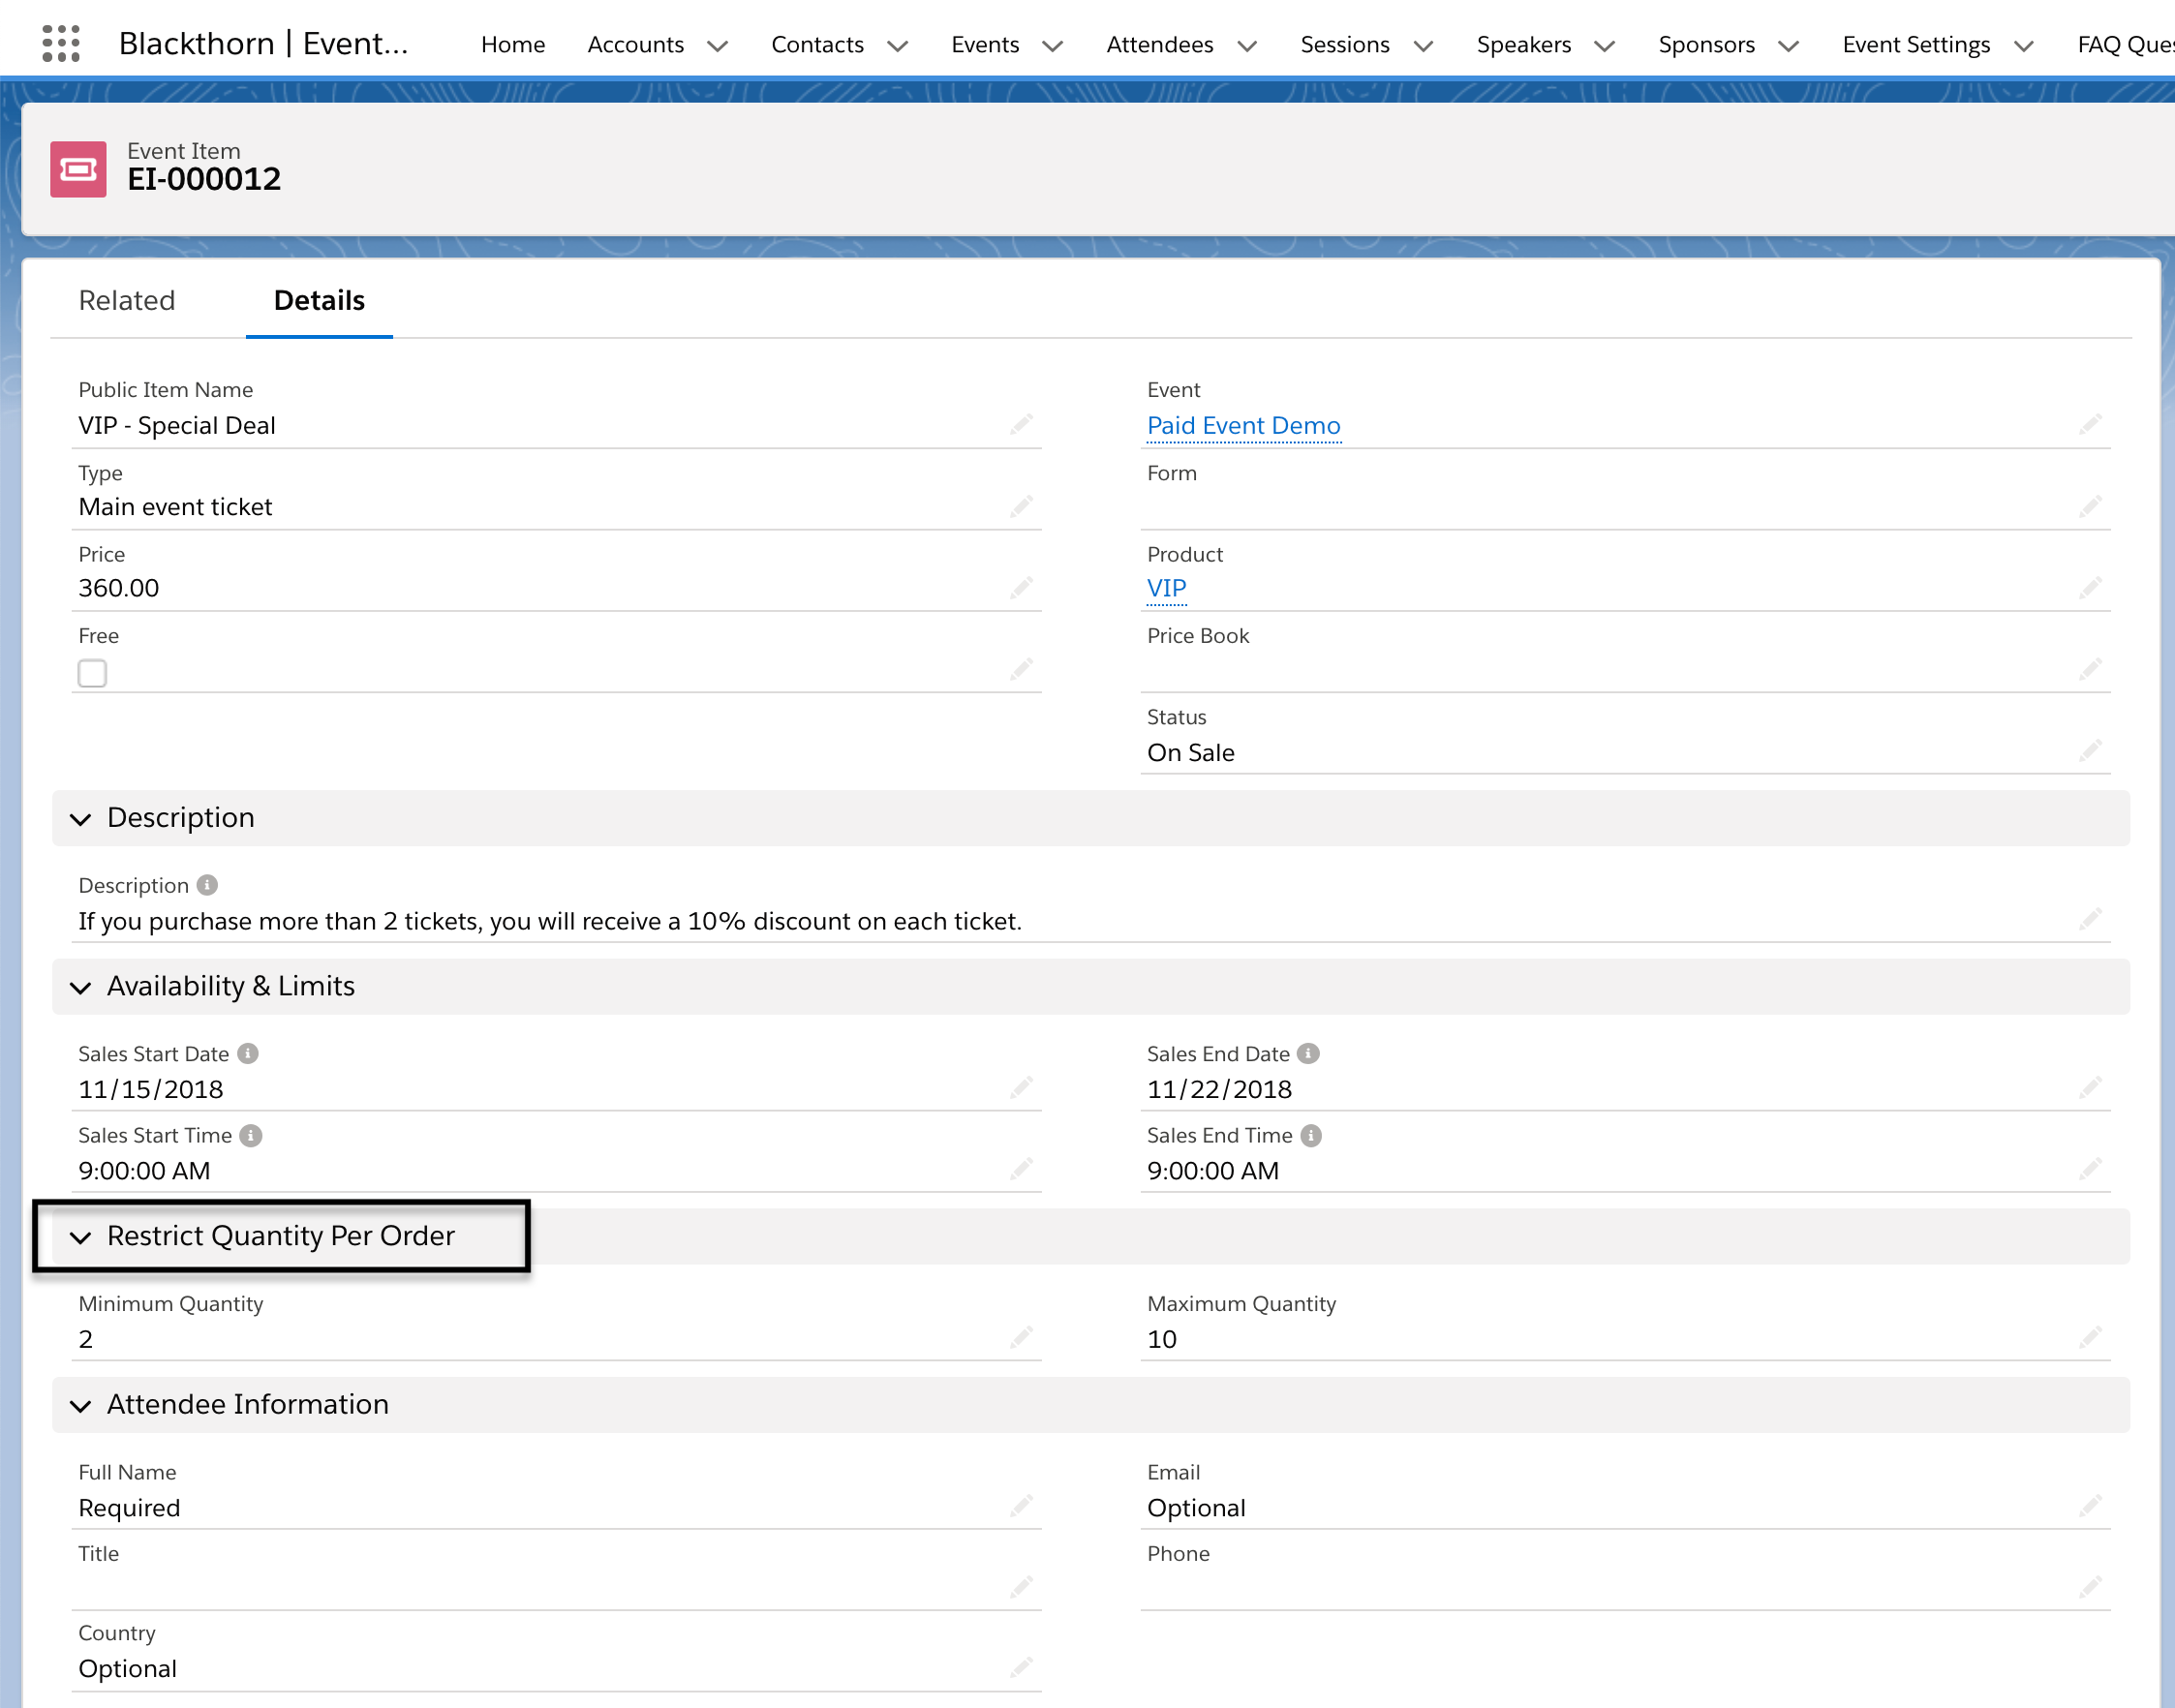Click the status value On Sale
Viewport: 2175px width, 1708px height.
pyautogui.click(x=1190, y=752)
